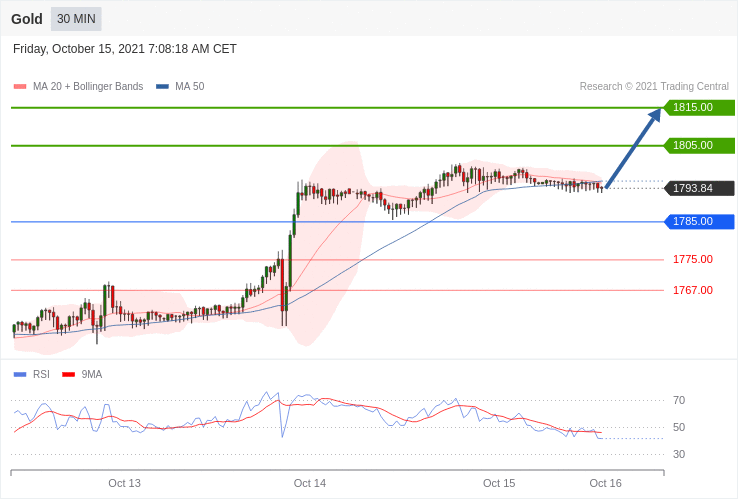Click the Gold chart title
The height and width of the screenshot is (500, 738).
(27, 19)
